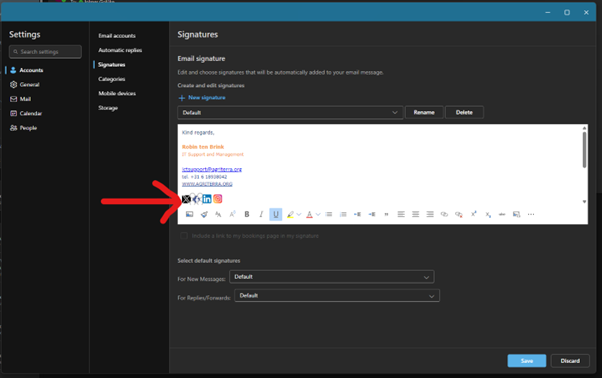Apply the yellow text highlight color
602x378 pixels.
(290, 215)
